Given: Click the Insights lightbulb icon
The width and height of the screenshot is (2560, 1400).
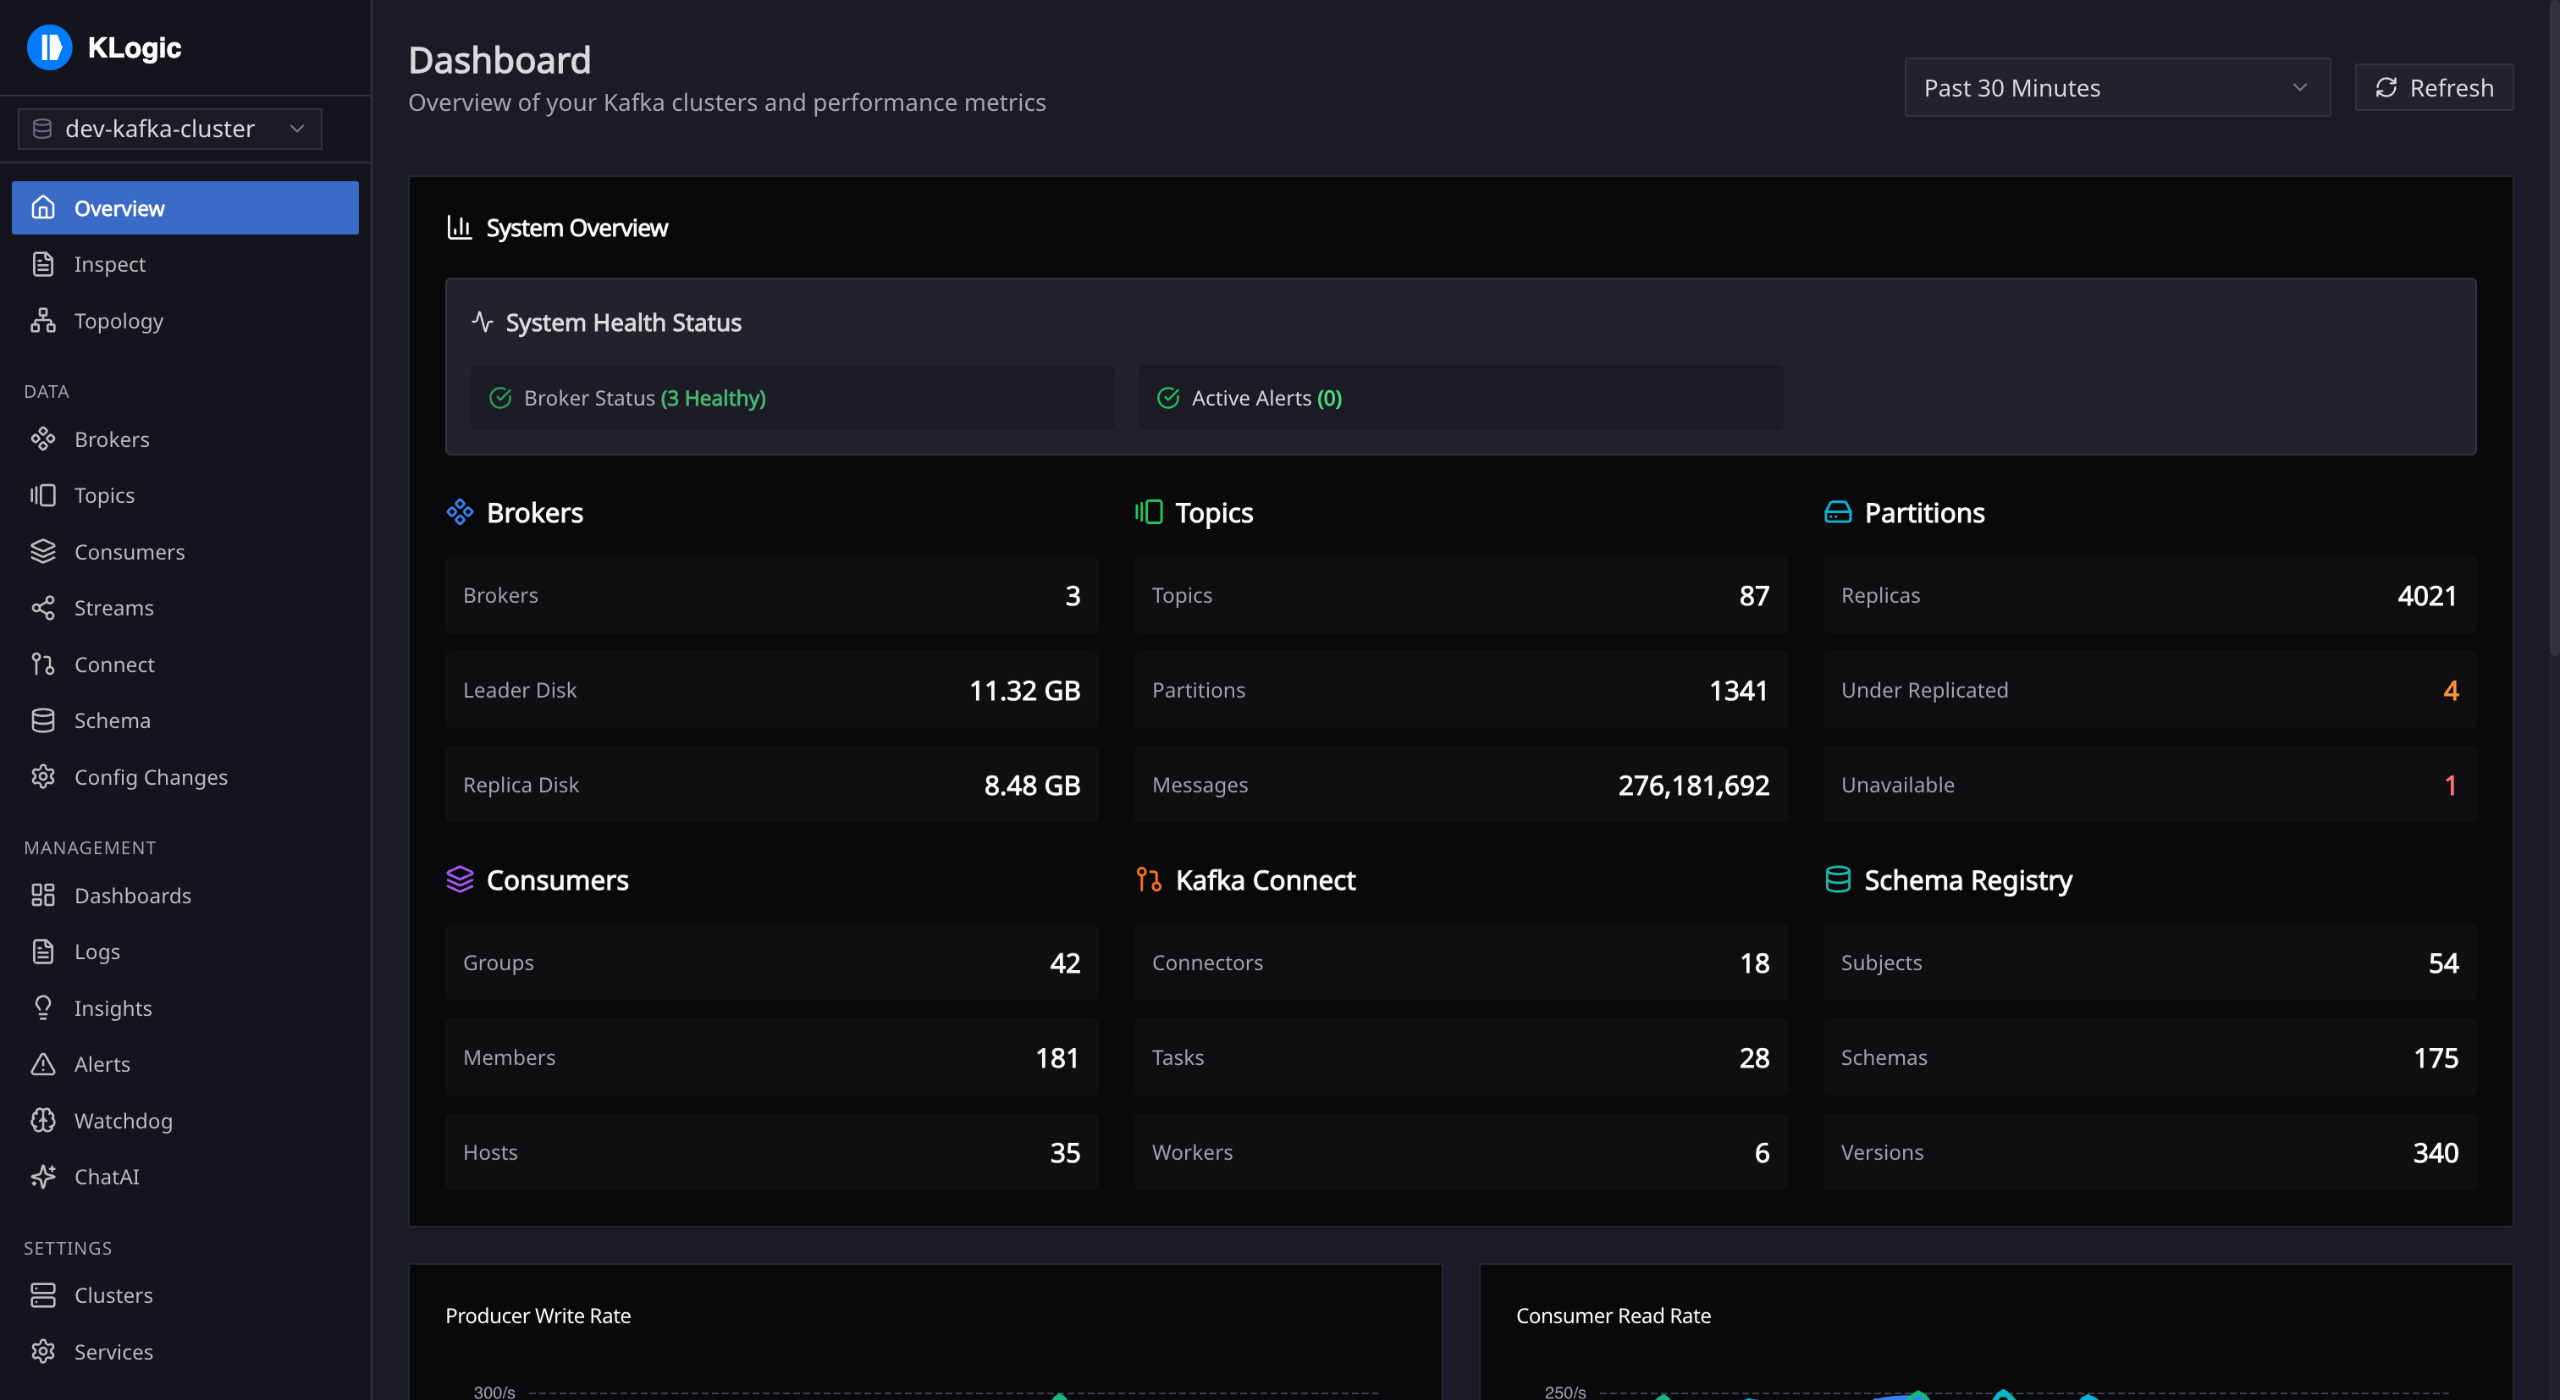Looking at the screenshot, I should click(x=43, y=1008).
